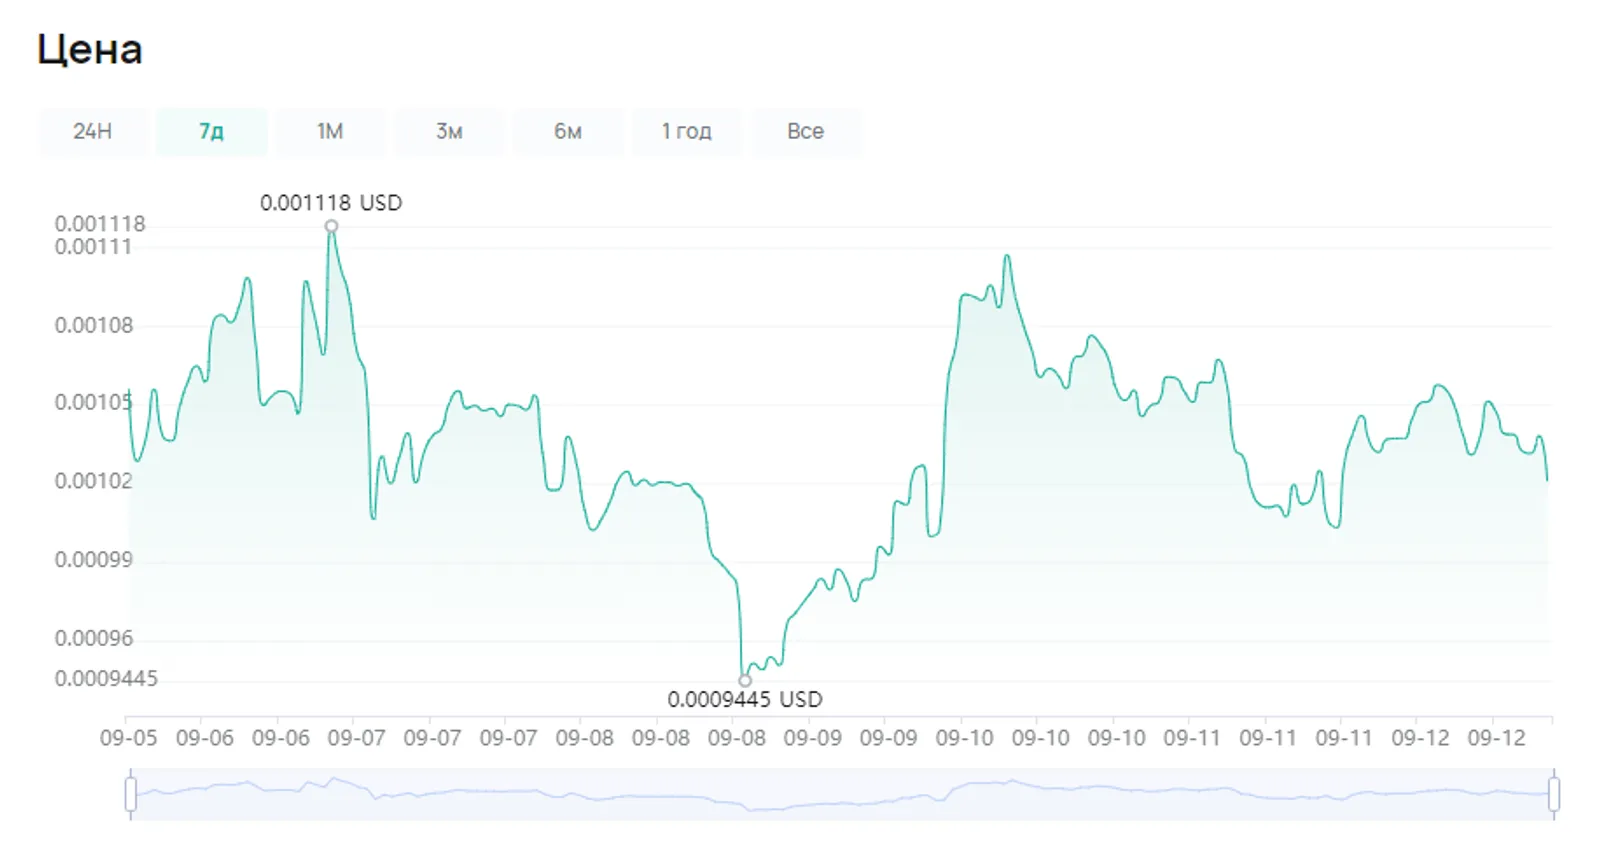The width and height of the screenshot is (1600, 866).
Task: Switch to the 1М range tab
Action: coord(330,131)
